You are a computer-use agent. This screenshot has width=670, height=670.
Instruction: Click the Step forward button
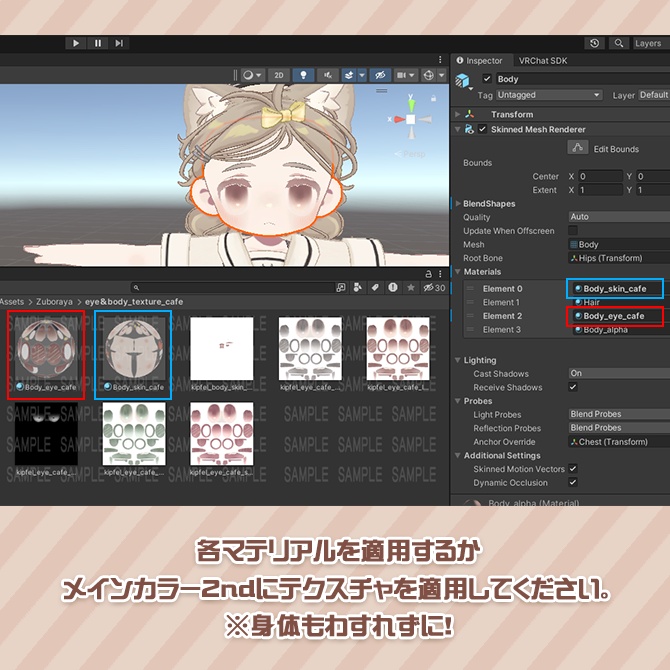(119, 43)
